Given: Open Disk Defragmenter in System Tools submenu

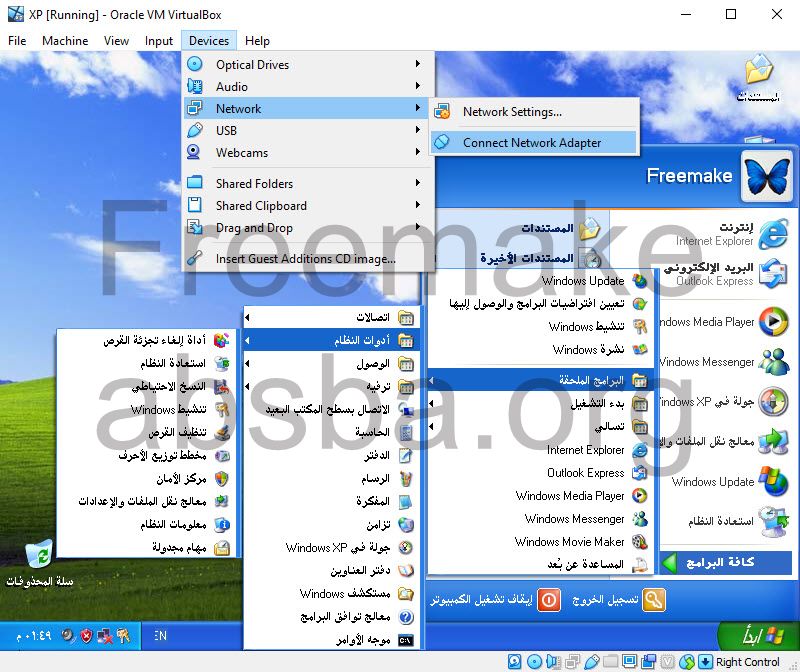Looking at the screenshot, I should (x=146, y=340).
